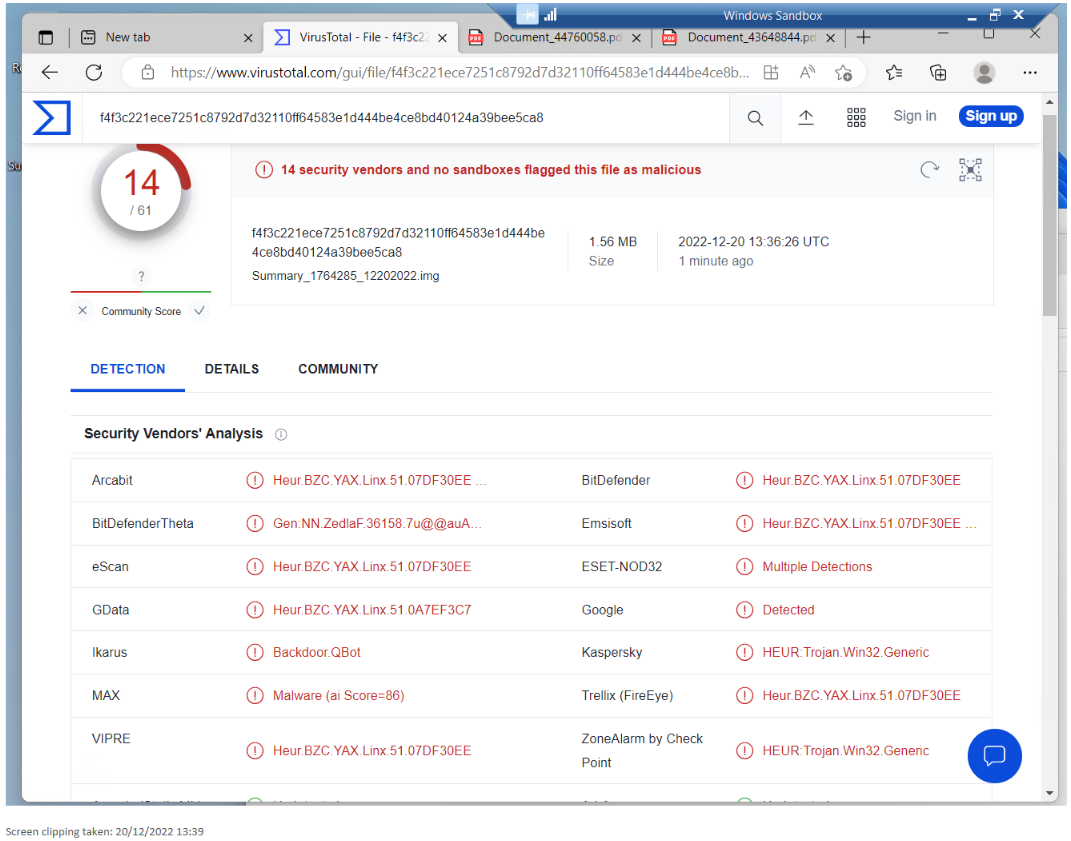Click the Sandbox signal strength icon
The image size is (1071, 841).
point(551,14)
